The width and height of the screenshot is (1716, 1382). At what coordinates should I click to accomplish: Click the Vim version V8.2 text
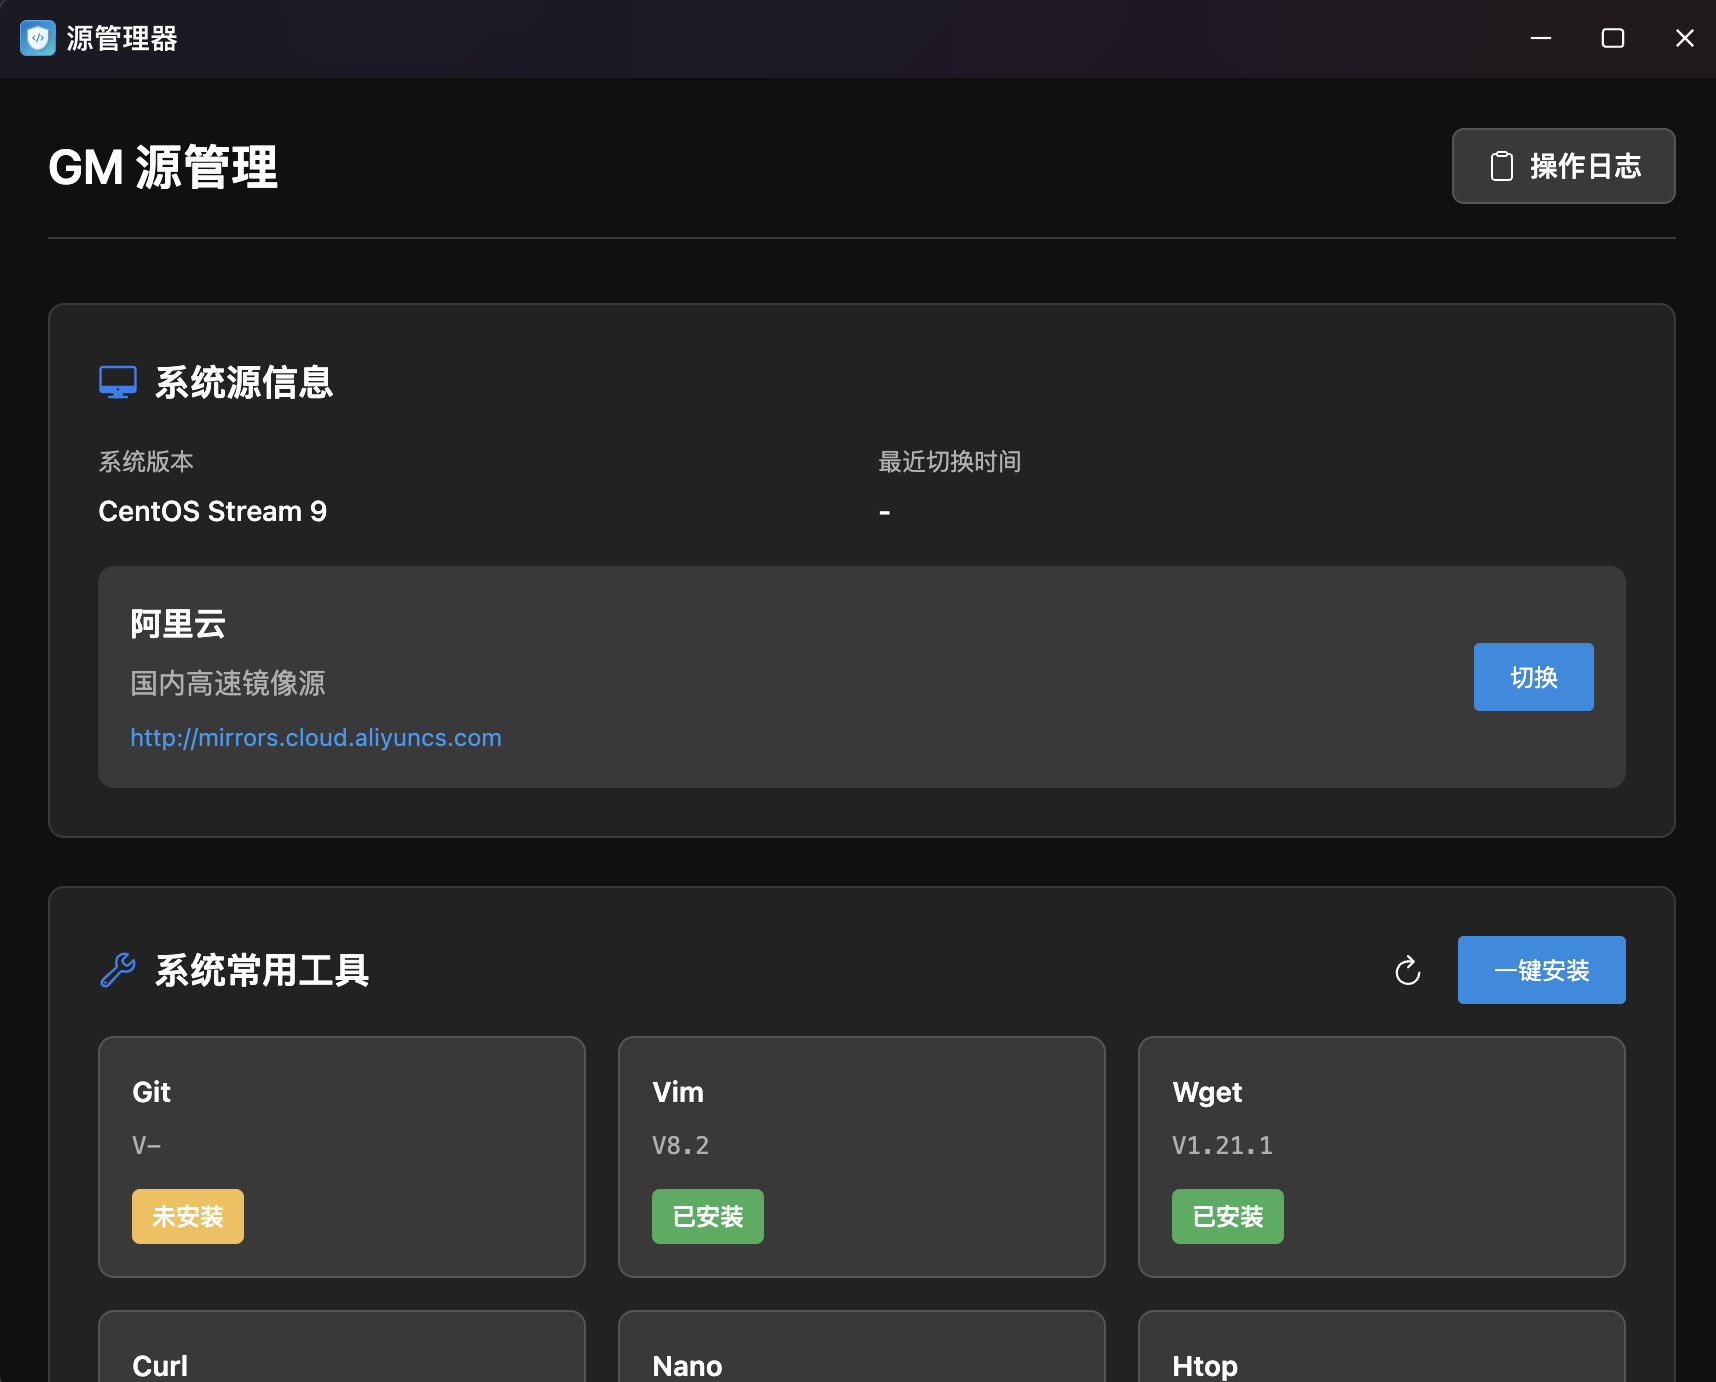pyautogui.click(x=681, y=1145)
